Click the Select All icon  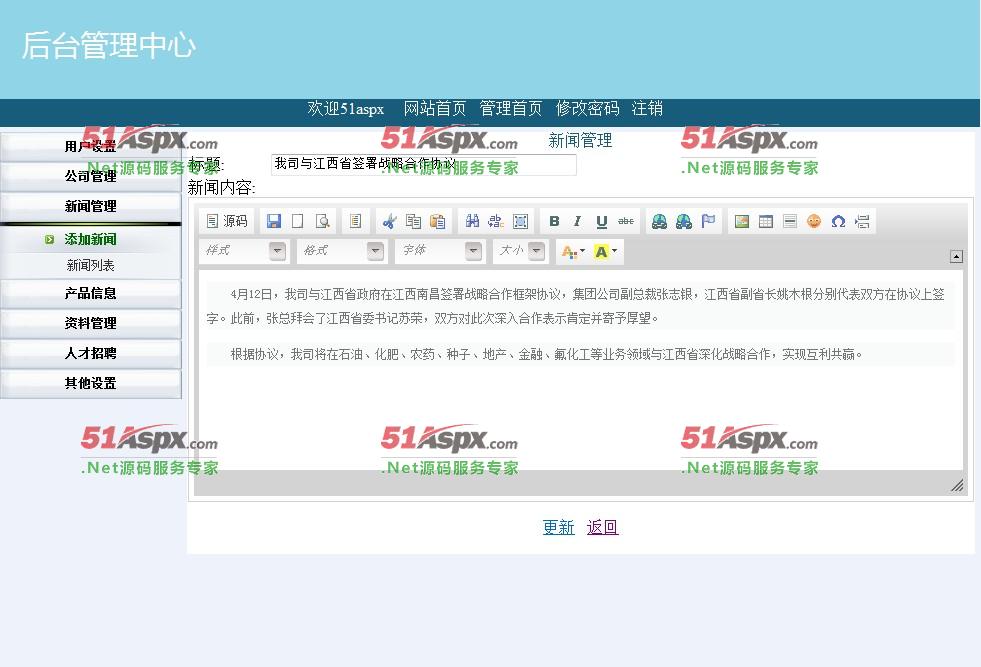click(x=521, y=221)
